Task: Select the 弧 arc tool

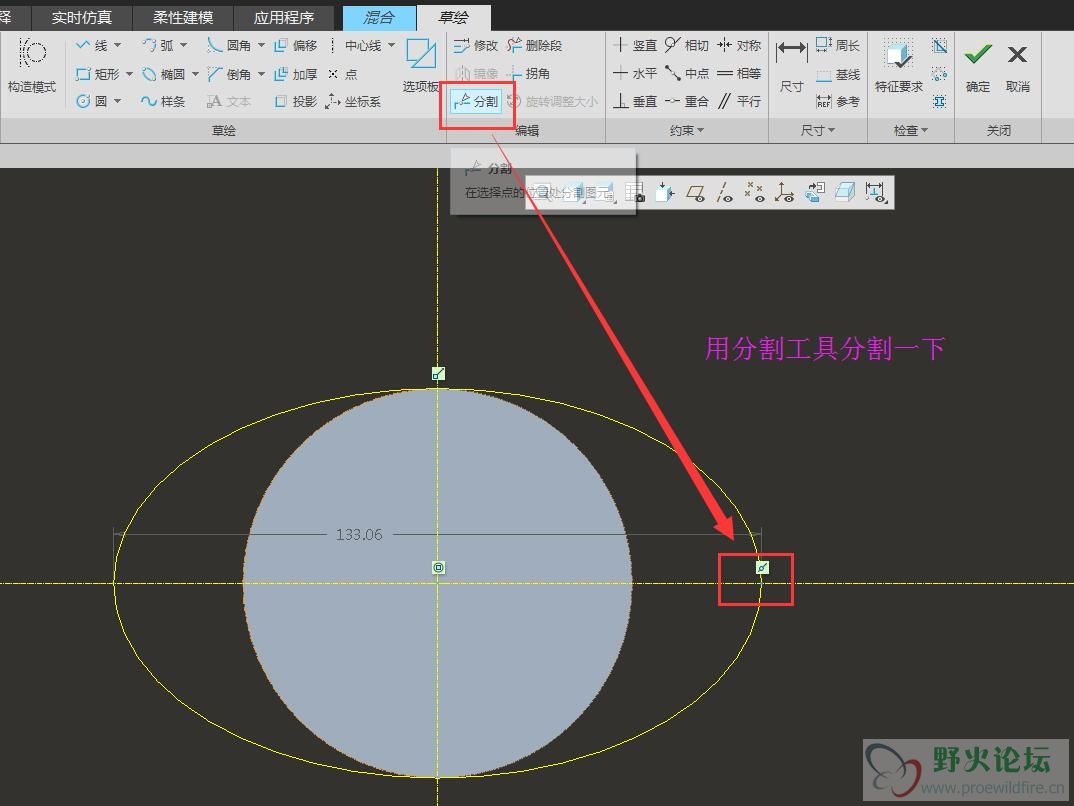Action: tap(158, 45)
